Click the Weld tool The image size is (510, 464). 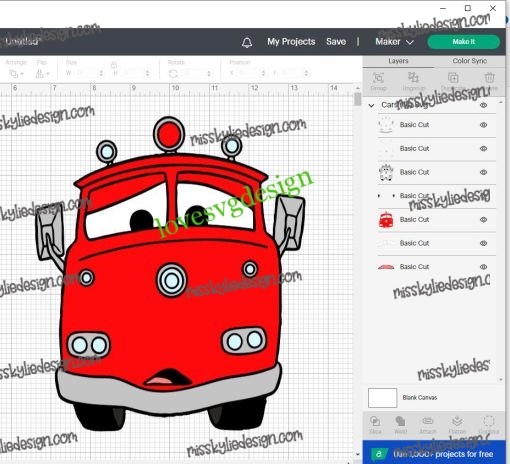[x=400, y=425]
